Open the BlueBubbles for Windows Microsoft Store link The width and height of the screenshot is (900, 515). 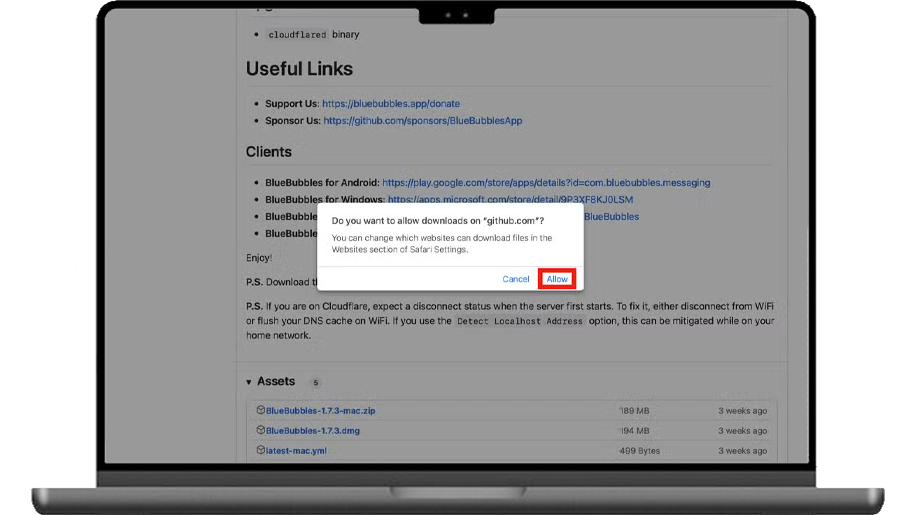pos(510,200)
